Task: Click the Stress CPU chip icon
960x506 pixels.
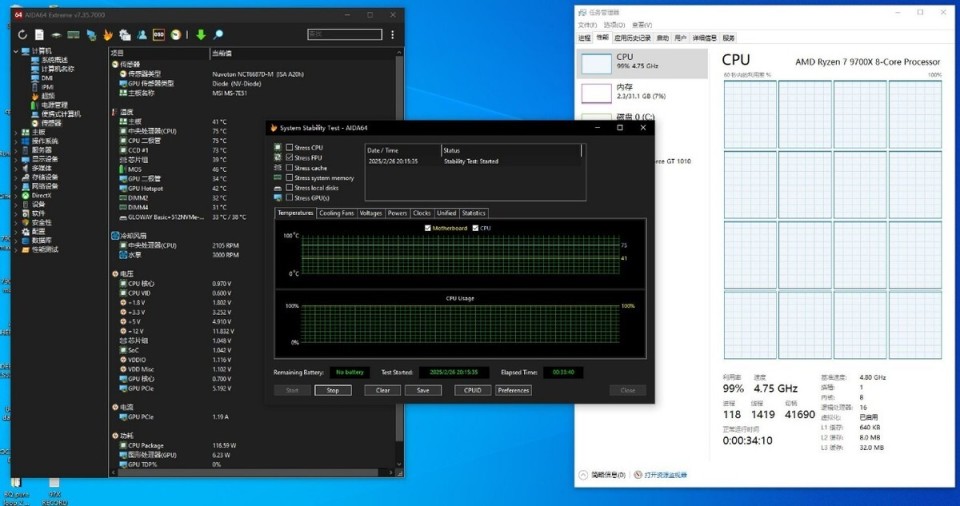Action: point(278,147)
